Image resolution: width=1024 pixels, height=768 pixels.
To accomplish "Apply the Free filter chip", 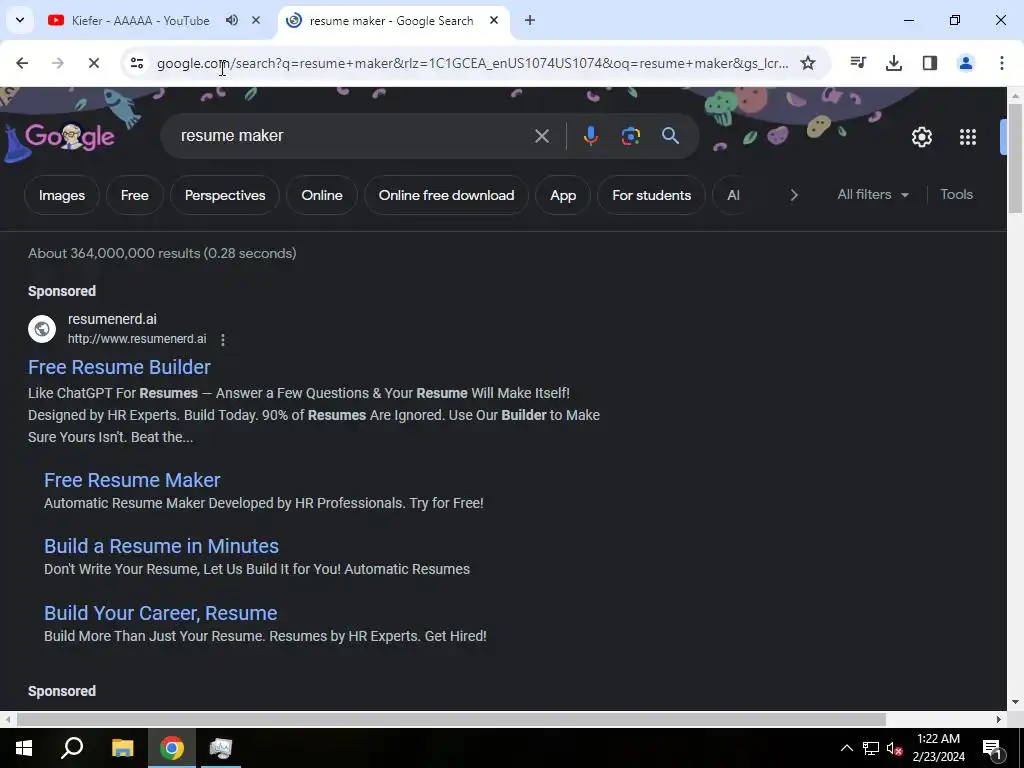I will [x=135, y=195].
